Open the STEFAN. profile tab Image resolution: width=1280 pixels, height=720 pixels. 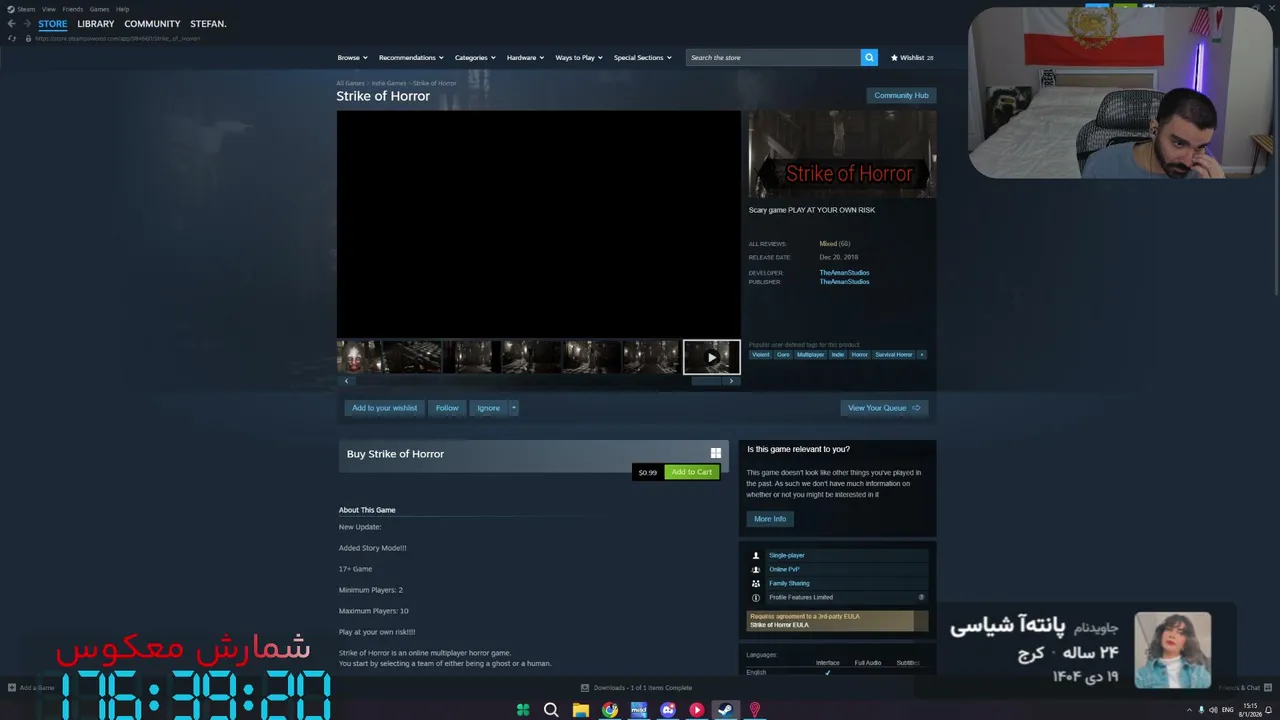pyautogui.click(x=208, y=24)
